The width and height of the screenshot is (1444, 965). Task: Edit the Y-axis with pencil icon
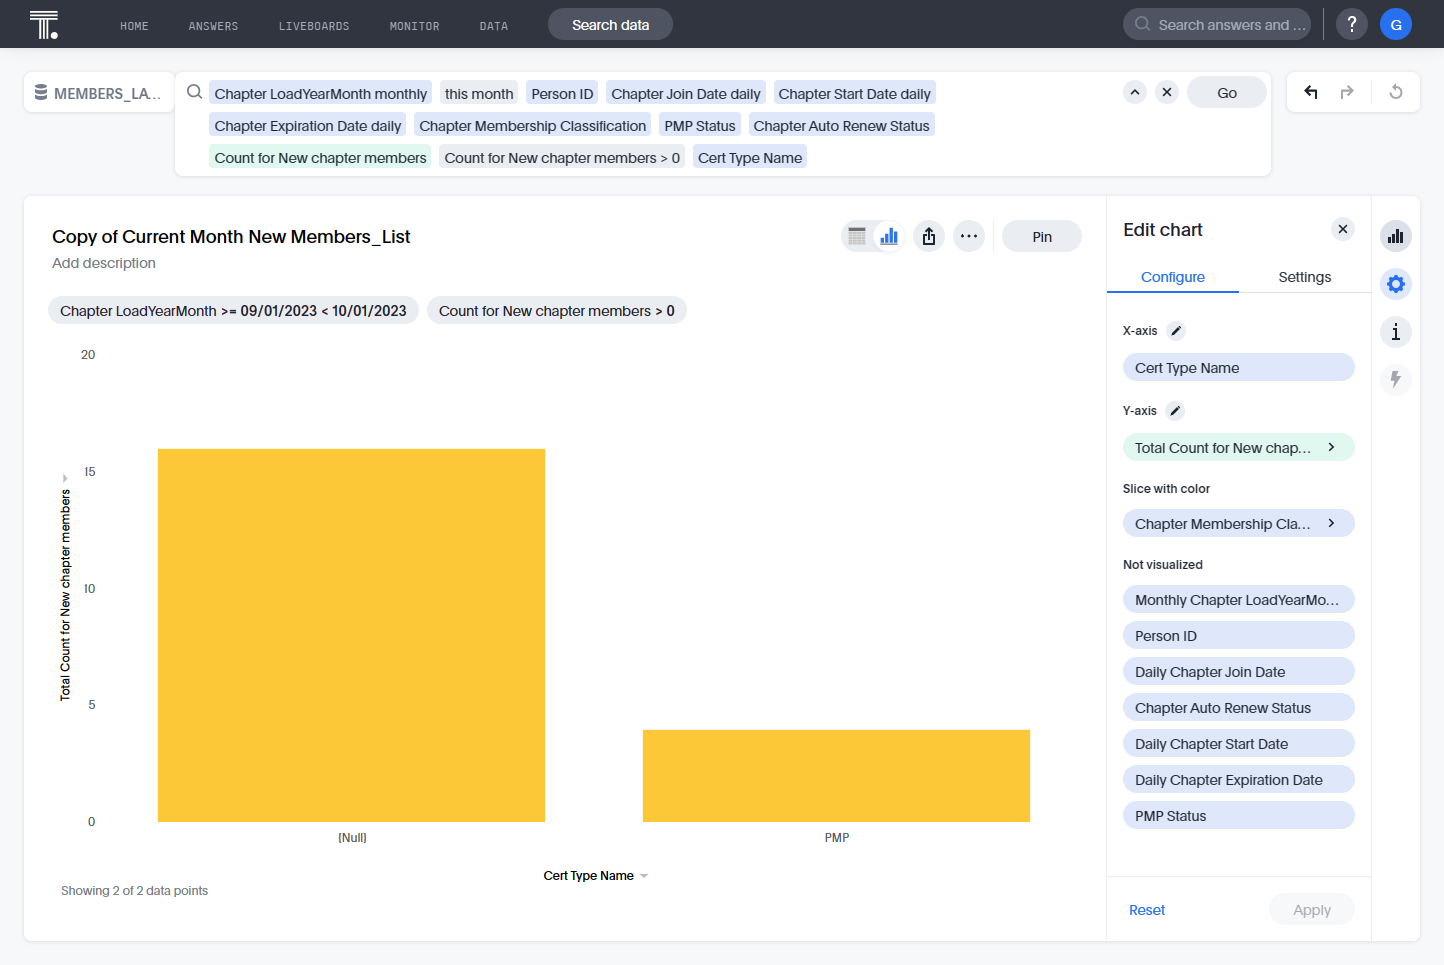[x=1176, y=411]
